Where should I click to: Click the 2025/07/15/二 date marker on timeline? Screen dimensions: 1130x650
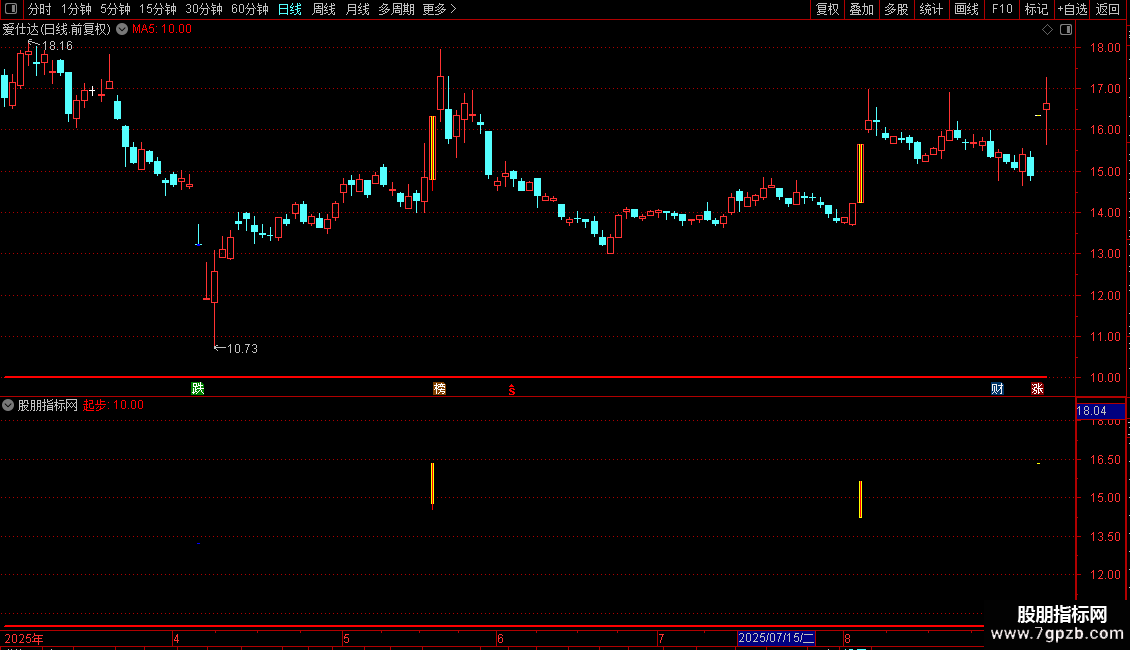(x=776, y=638)
